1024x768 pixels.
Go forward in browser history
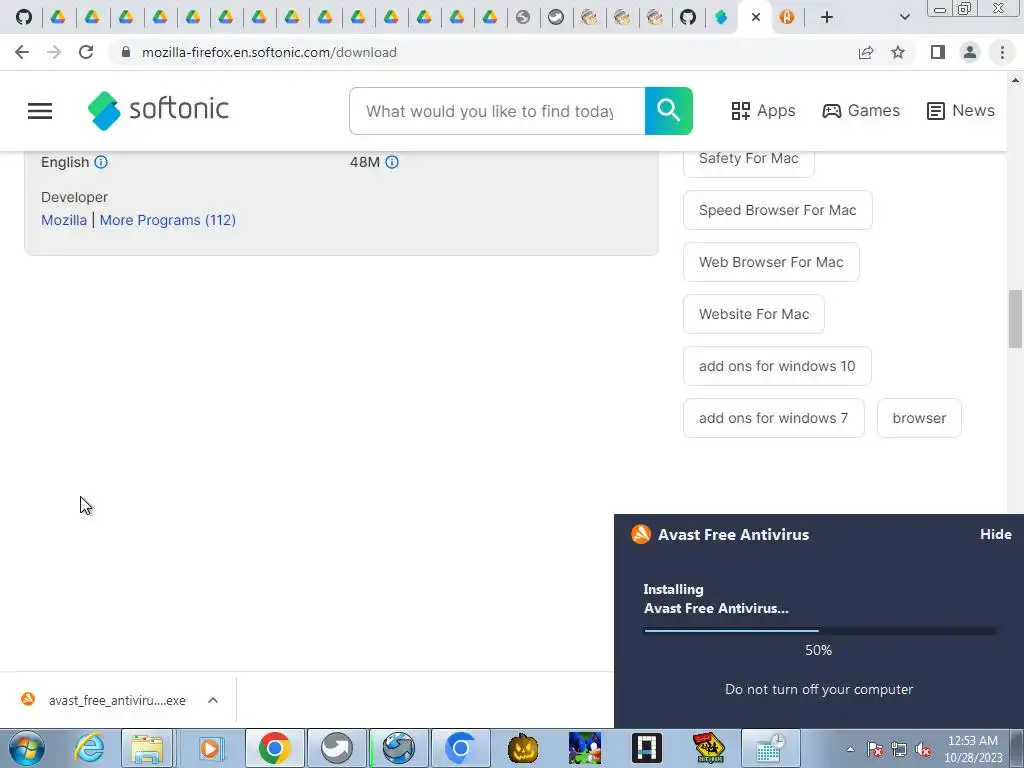(54, 52)
